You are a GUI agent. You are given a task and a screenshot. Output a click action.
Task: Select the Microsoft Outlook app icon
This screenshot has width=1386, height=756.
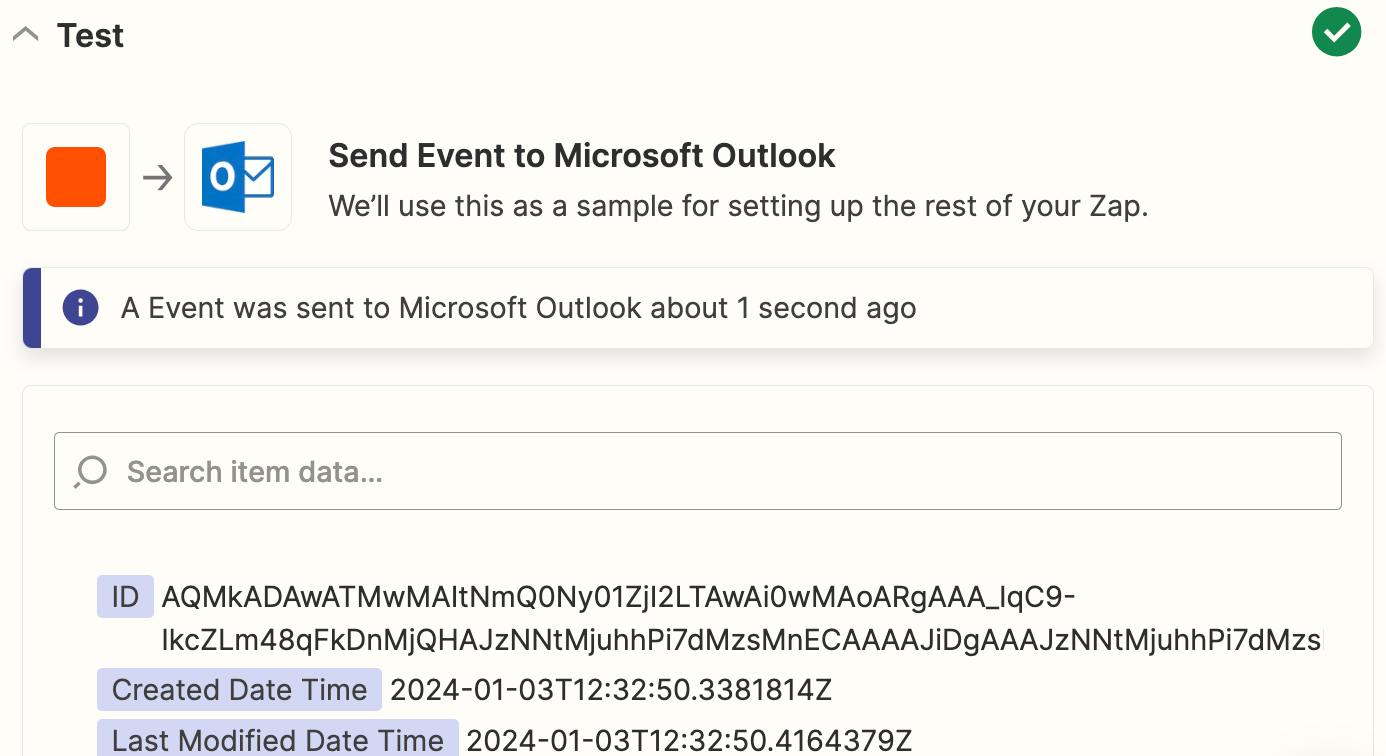(238, 177)
